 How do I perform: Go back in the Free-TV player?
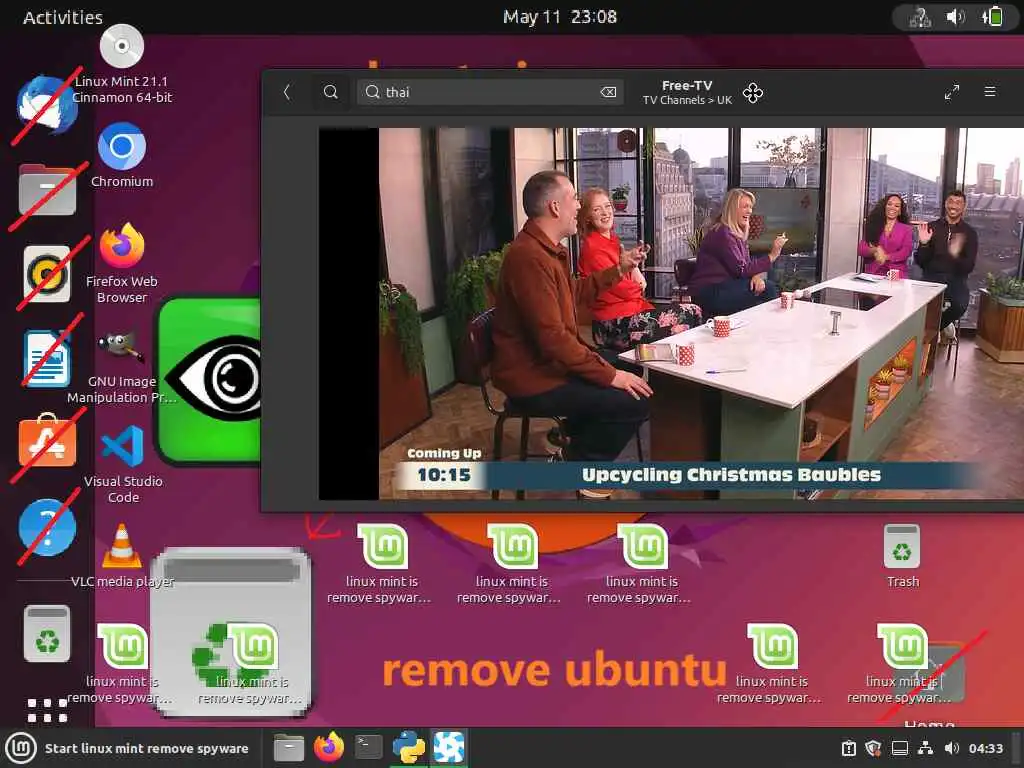point(287,92)
